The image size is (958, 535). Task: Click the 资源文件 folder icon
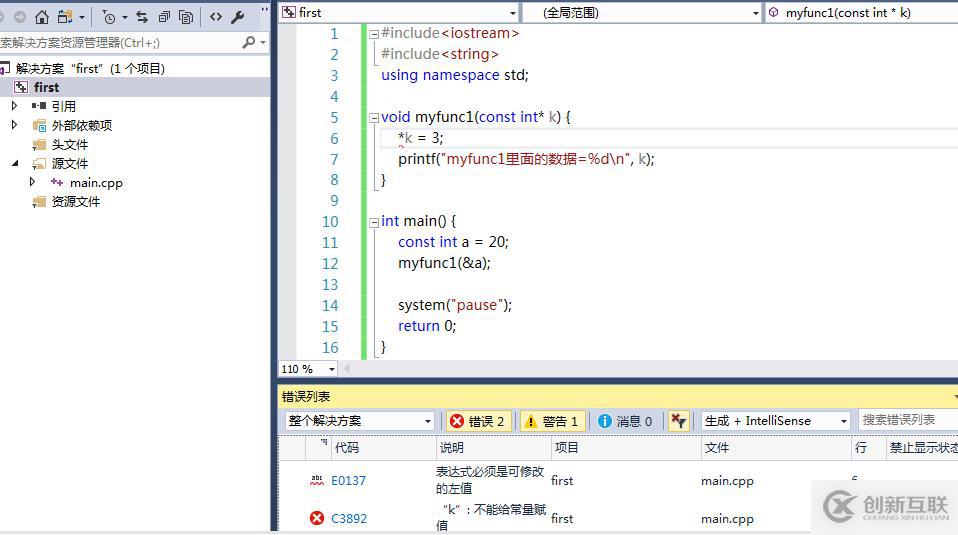pyautogui.click(x=39, y=202)
